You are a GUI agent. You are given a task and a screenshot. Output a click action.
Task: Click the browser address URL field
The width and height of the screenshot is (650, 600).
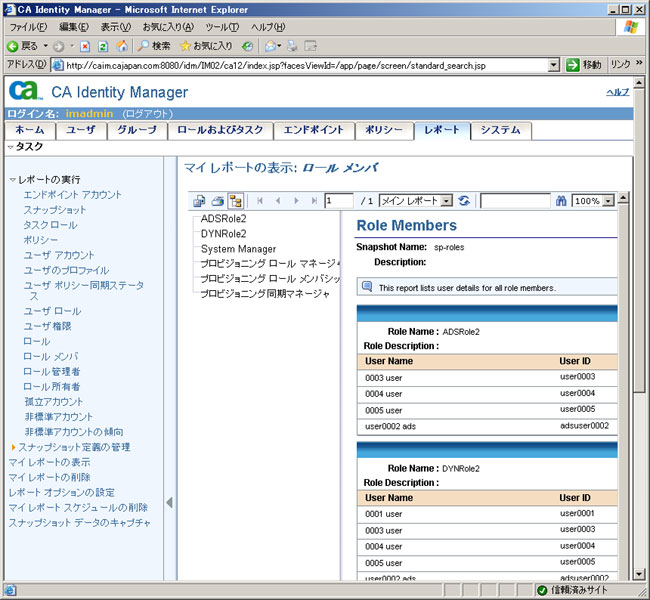coord(307,65)
